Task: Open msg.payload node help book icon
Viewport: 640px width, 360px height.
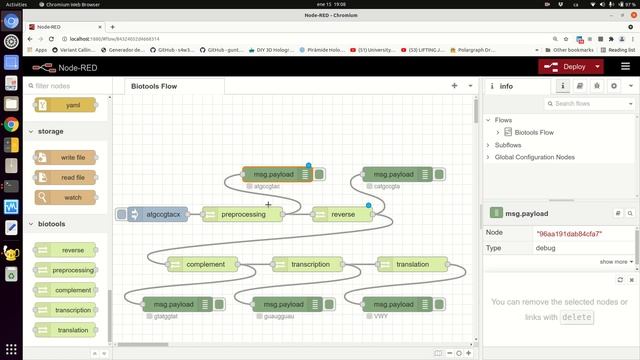Action: (x=618, y=213)
